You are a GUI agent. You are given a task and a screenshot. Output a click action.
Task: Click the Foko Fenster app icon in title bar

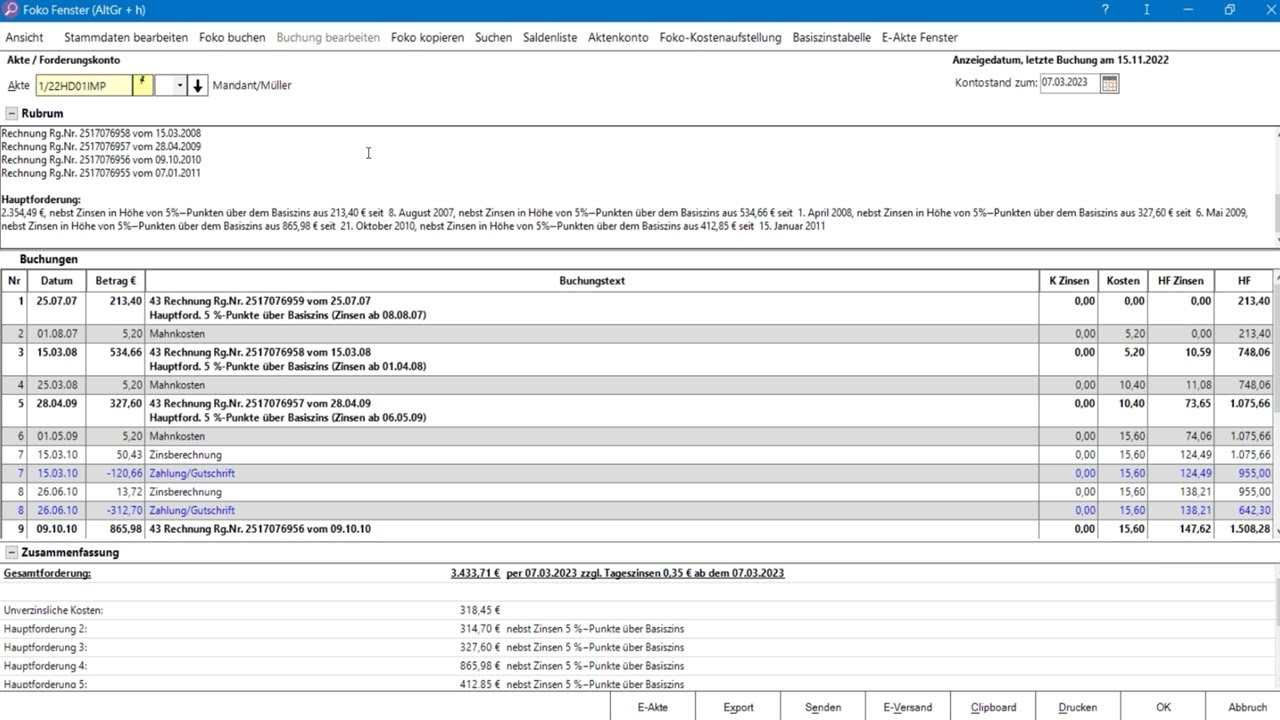coord(10,10)
